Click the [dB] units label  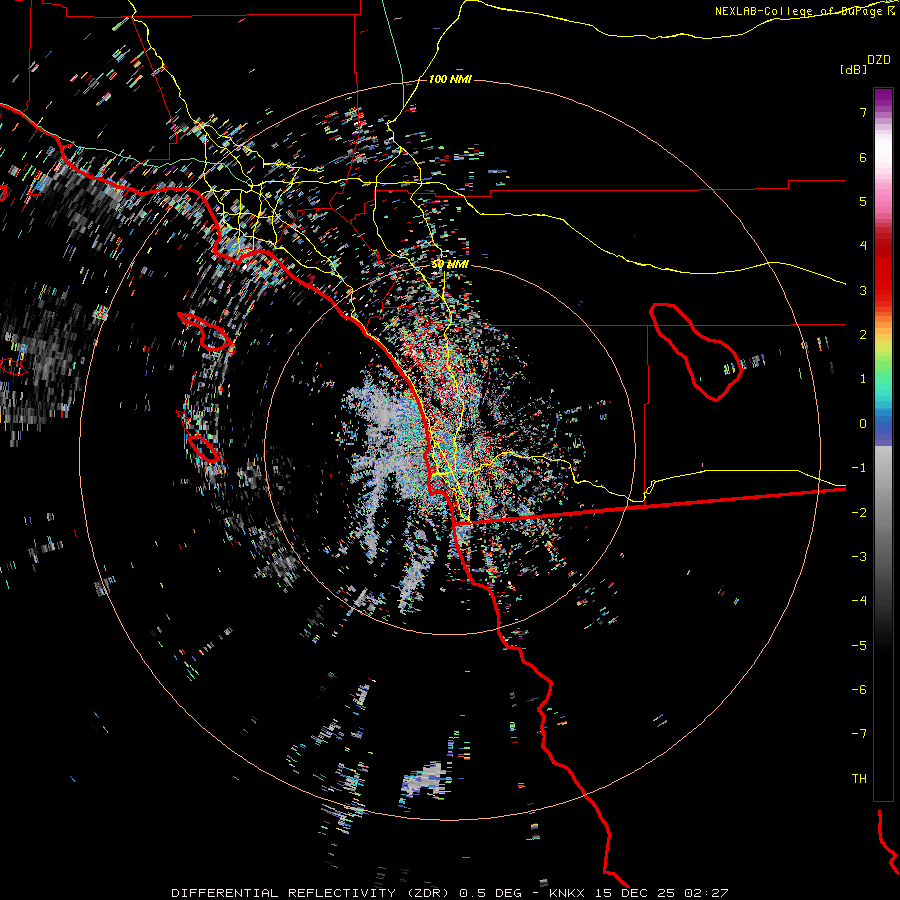point(854,69)
